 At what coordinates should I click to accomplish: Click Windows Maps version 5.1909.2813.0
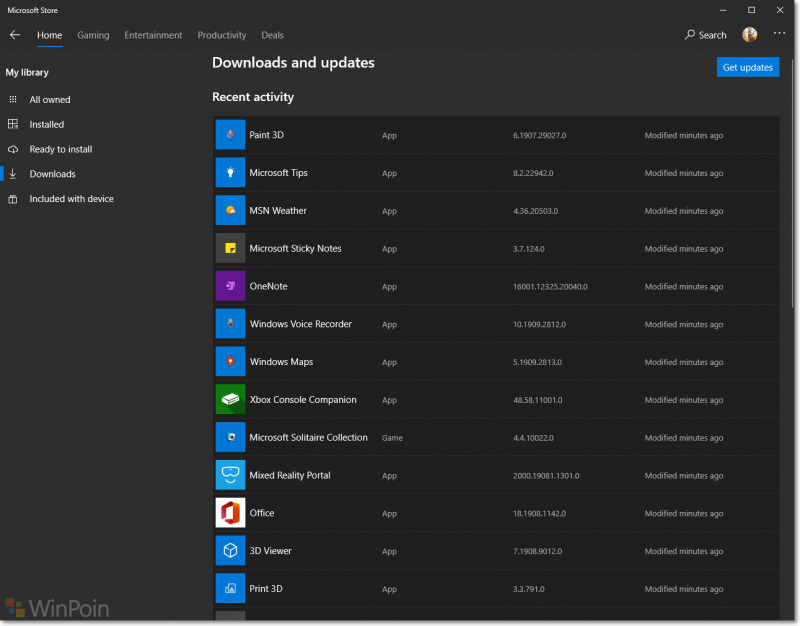click(537, 362)
